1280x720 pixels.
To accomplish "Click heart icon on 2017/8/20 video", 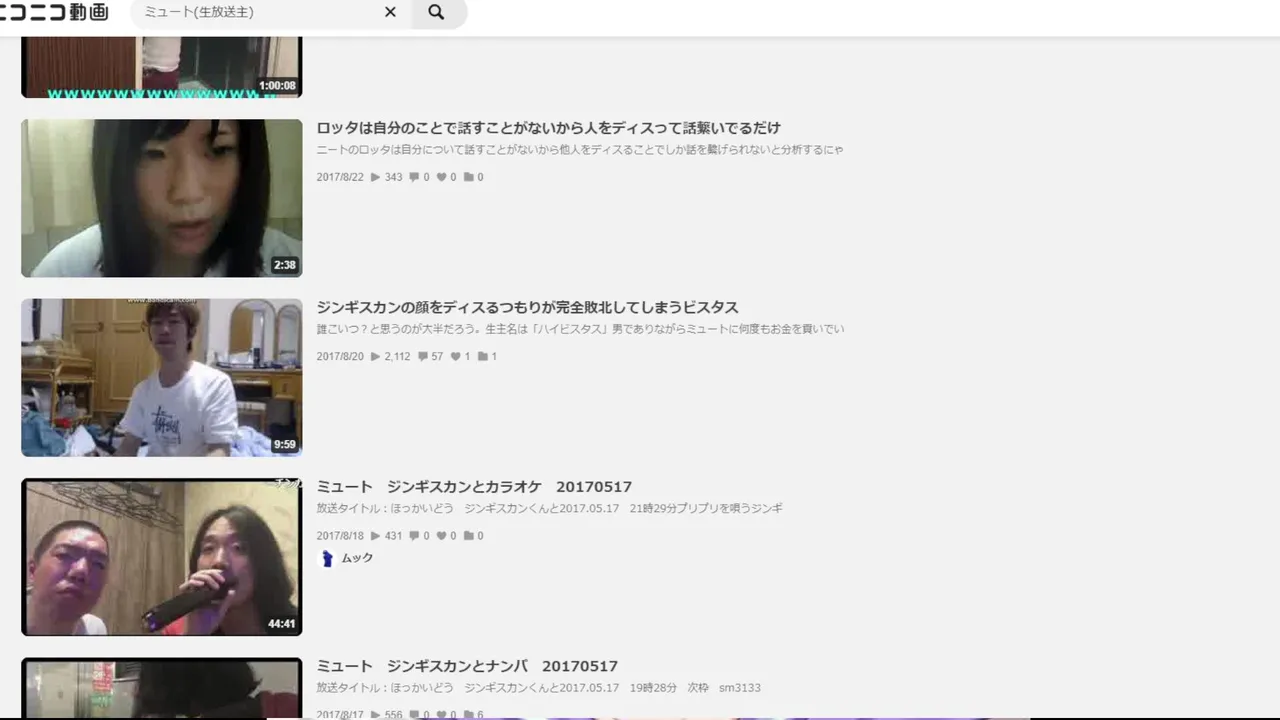I will coord(456,356).
